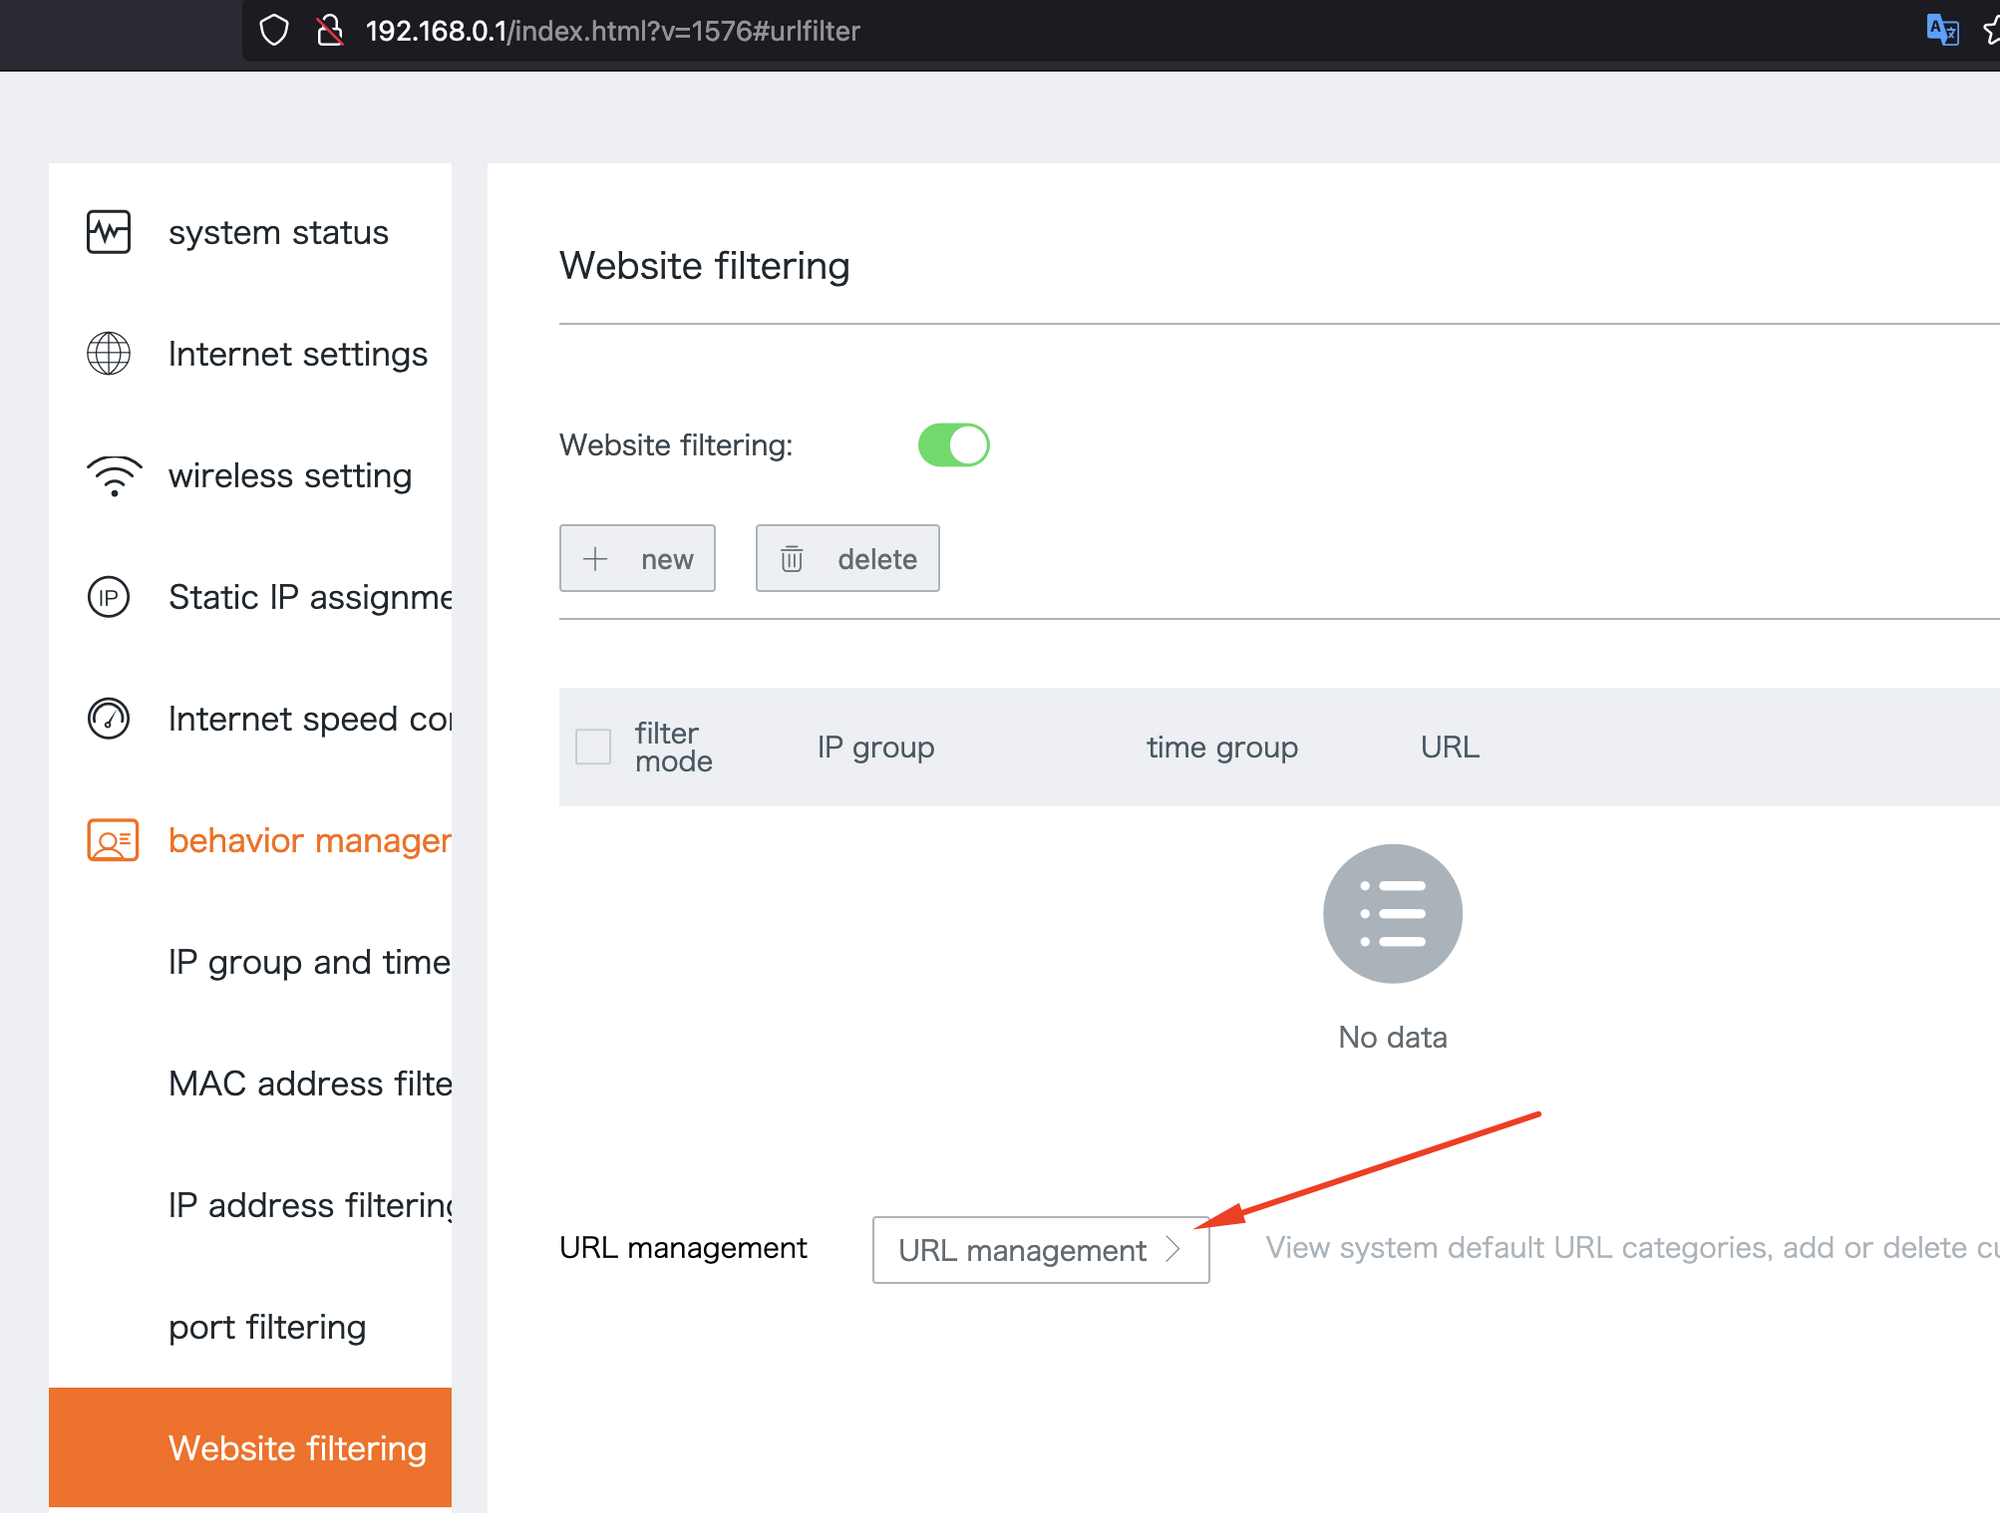2000x1513 pixels.
Task: Click the Static IP assignment IP icon
Action: 109,598
